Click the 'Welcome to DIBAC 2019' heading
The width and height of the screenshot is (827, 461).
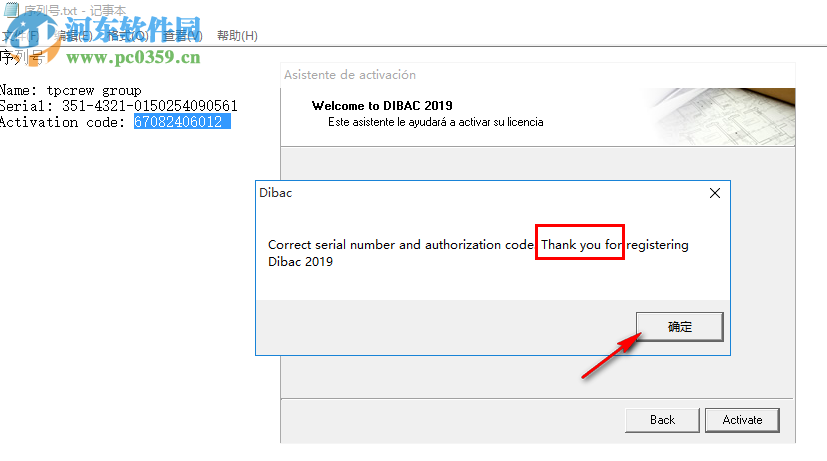click(382, 105)
